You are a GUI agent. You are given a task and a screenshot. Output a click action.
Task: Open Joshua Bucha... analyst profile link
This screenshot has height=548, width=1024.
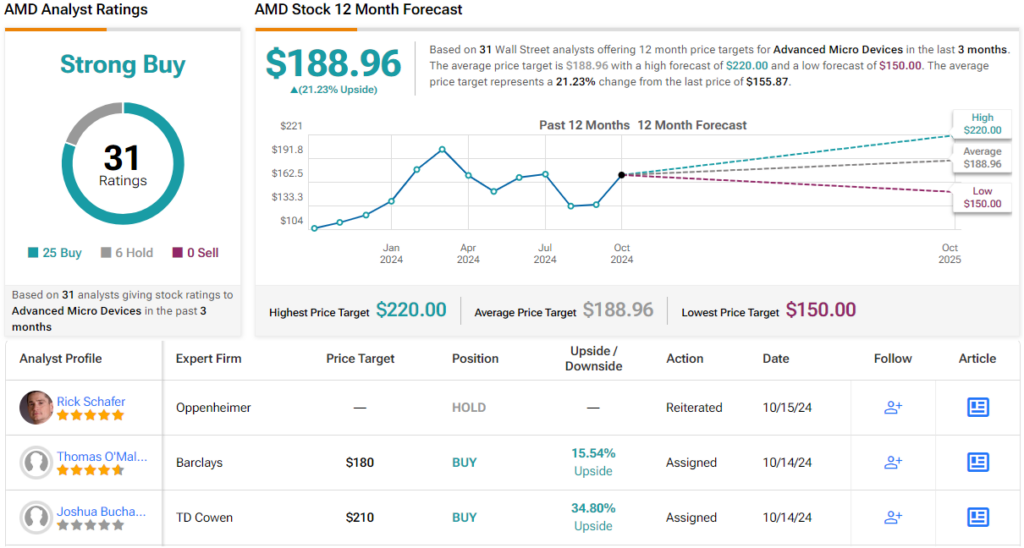click(101, 511)
